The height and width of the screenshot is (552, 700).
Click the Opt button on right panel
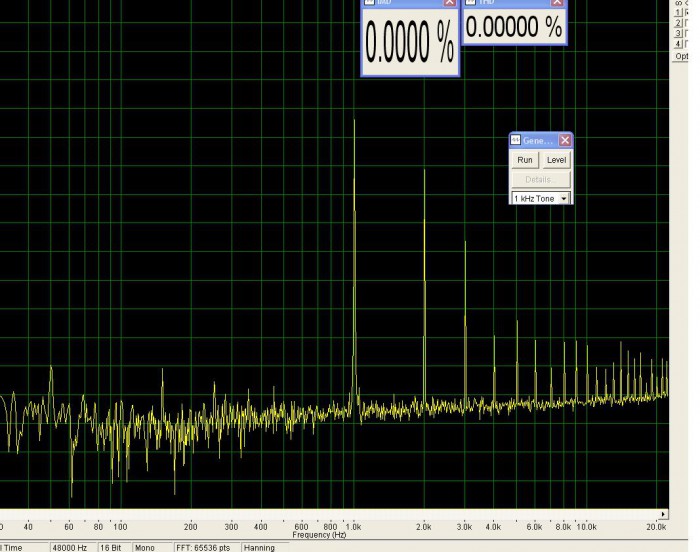coord(681,56)
